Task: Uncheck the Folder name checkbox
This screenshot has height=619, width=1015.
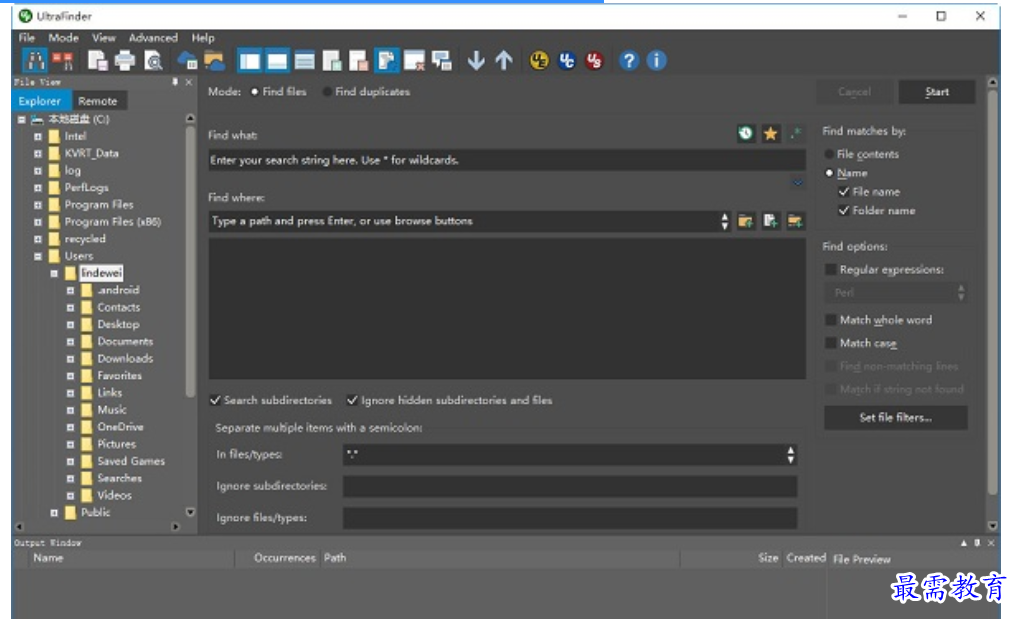Action: (x=843, y=210)
